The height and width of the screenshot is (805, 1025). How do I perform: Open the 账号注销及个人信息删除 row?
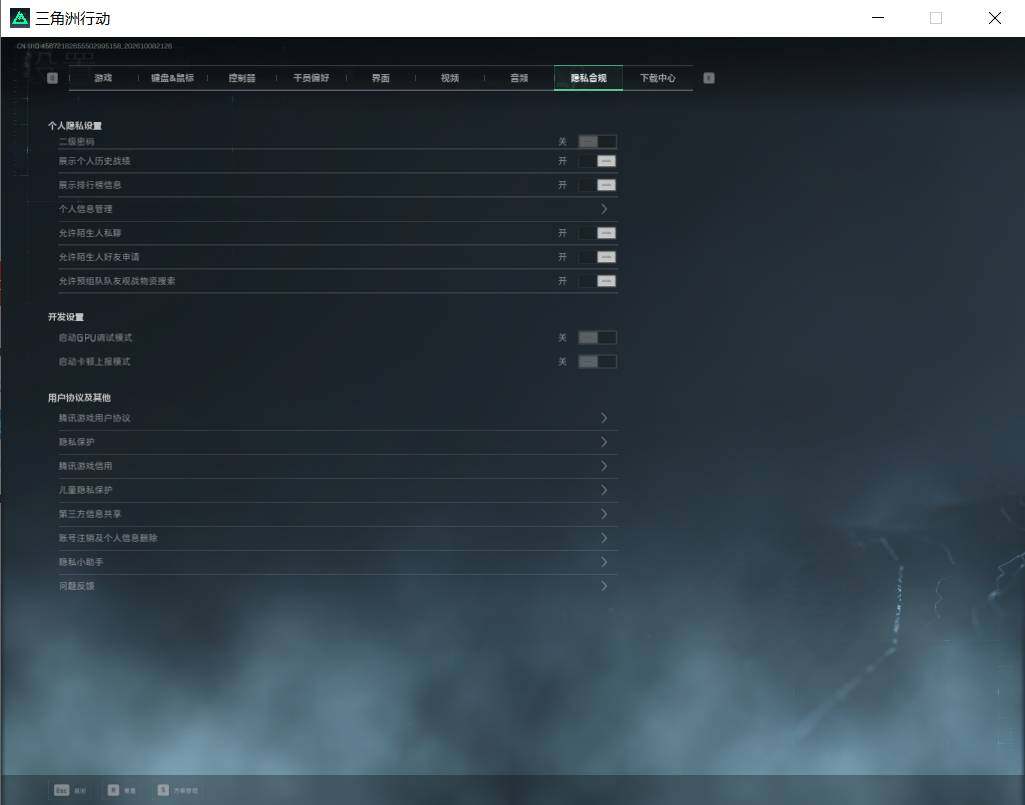click(337, 538)
